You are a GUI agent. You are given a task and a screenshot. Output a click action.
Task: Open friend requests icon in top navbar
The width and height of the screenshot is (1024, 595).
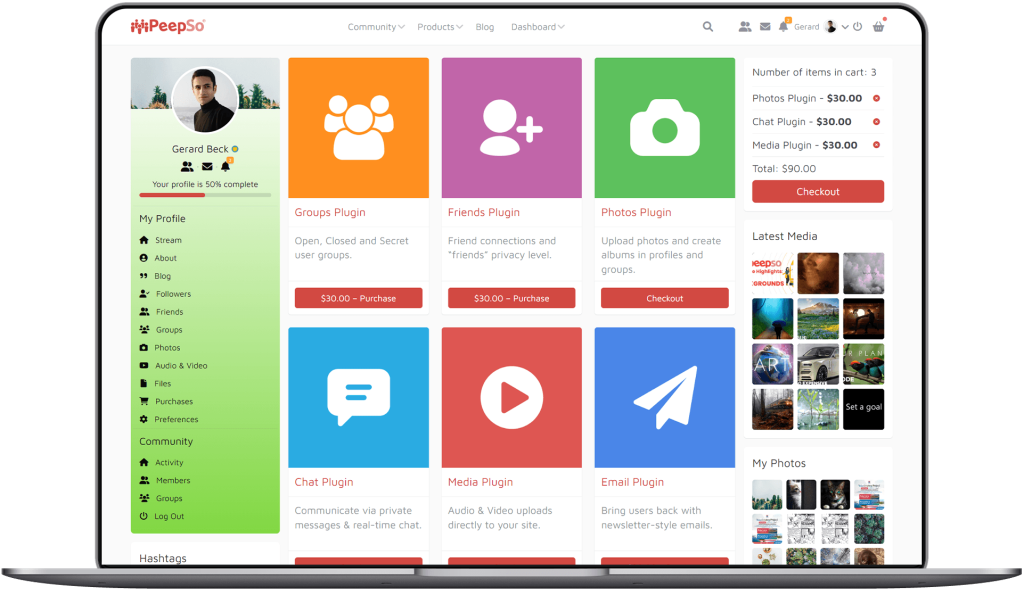point(744,27)
